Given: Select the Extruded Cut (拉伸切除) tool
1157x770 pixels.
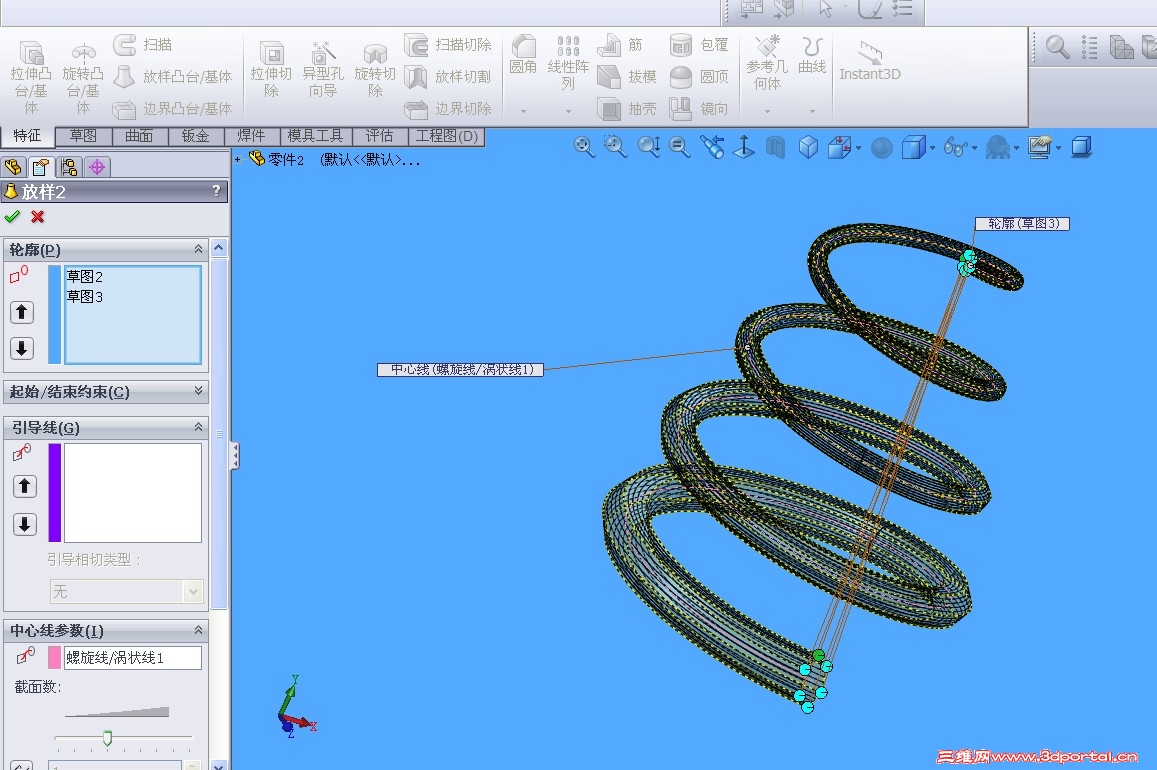Looking at the screenshot, I should coord(271,70).
